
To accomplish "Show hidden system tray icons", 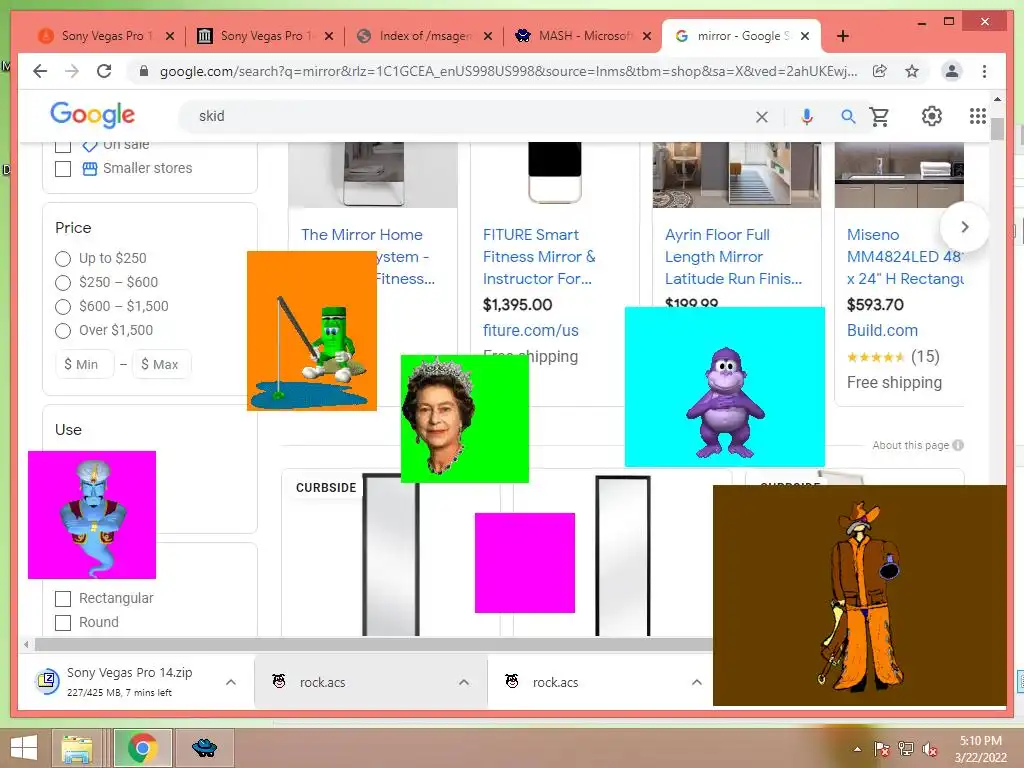I will (857, 749).
